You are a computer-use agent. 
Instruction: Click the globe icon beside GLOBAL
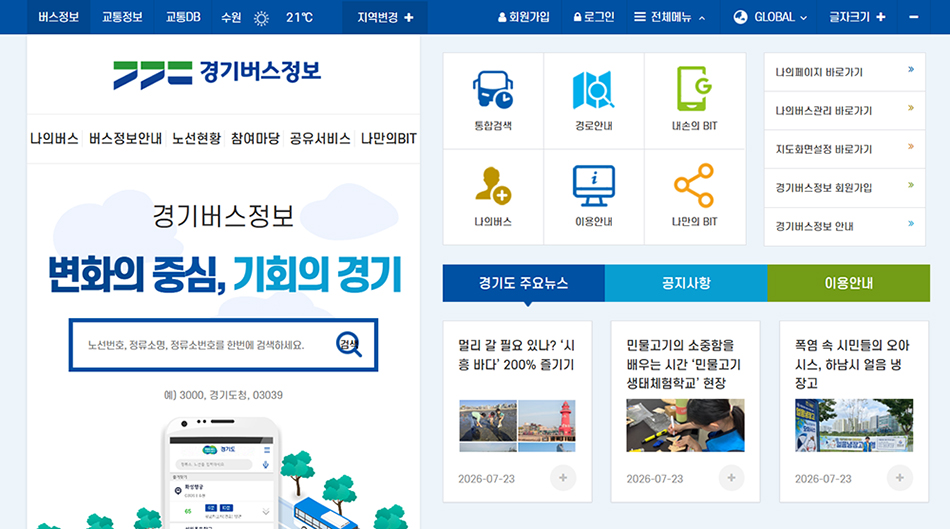pos(740,17)
